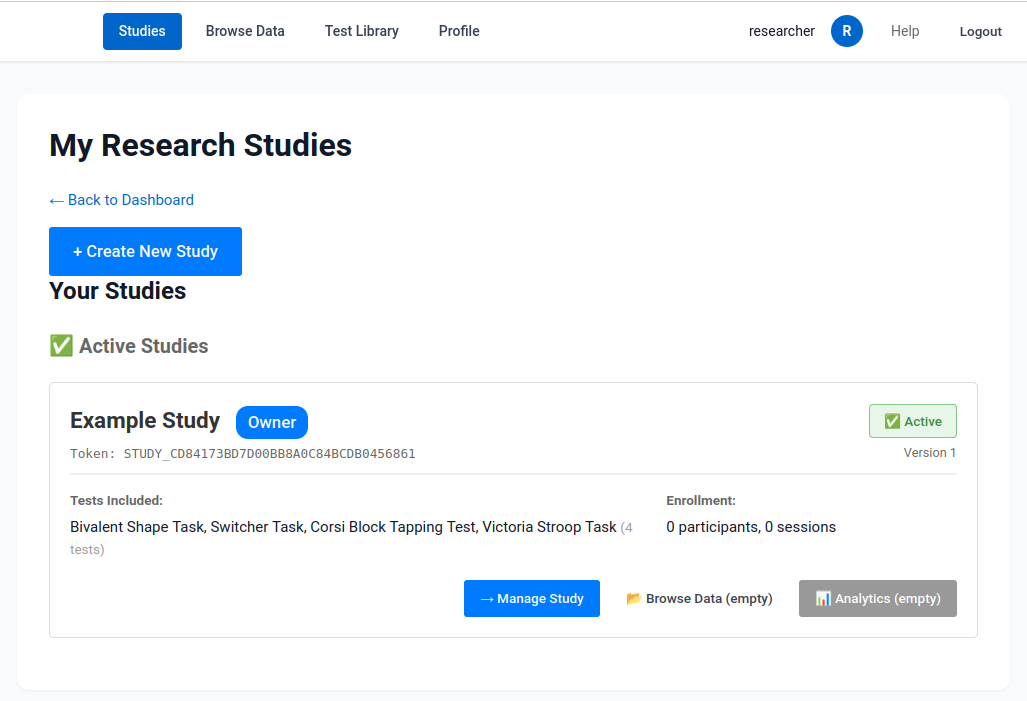
Task: Open Analytics for Example Study
Action: coord(877,598)
